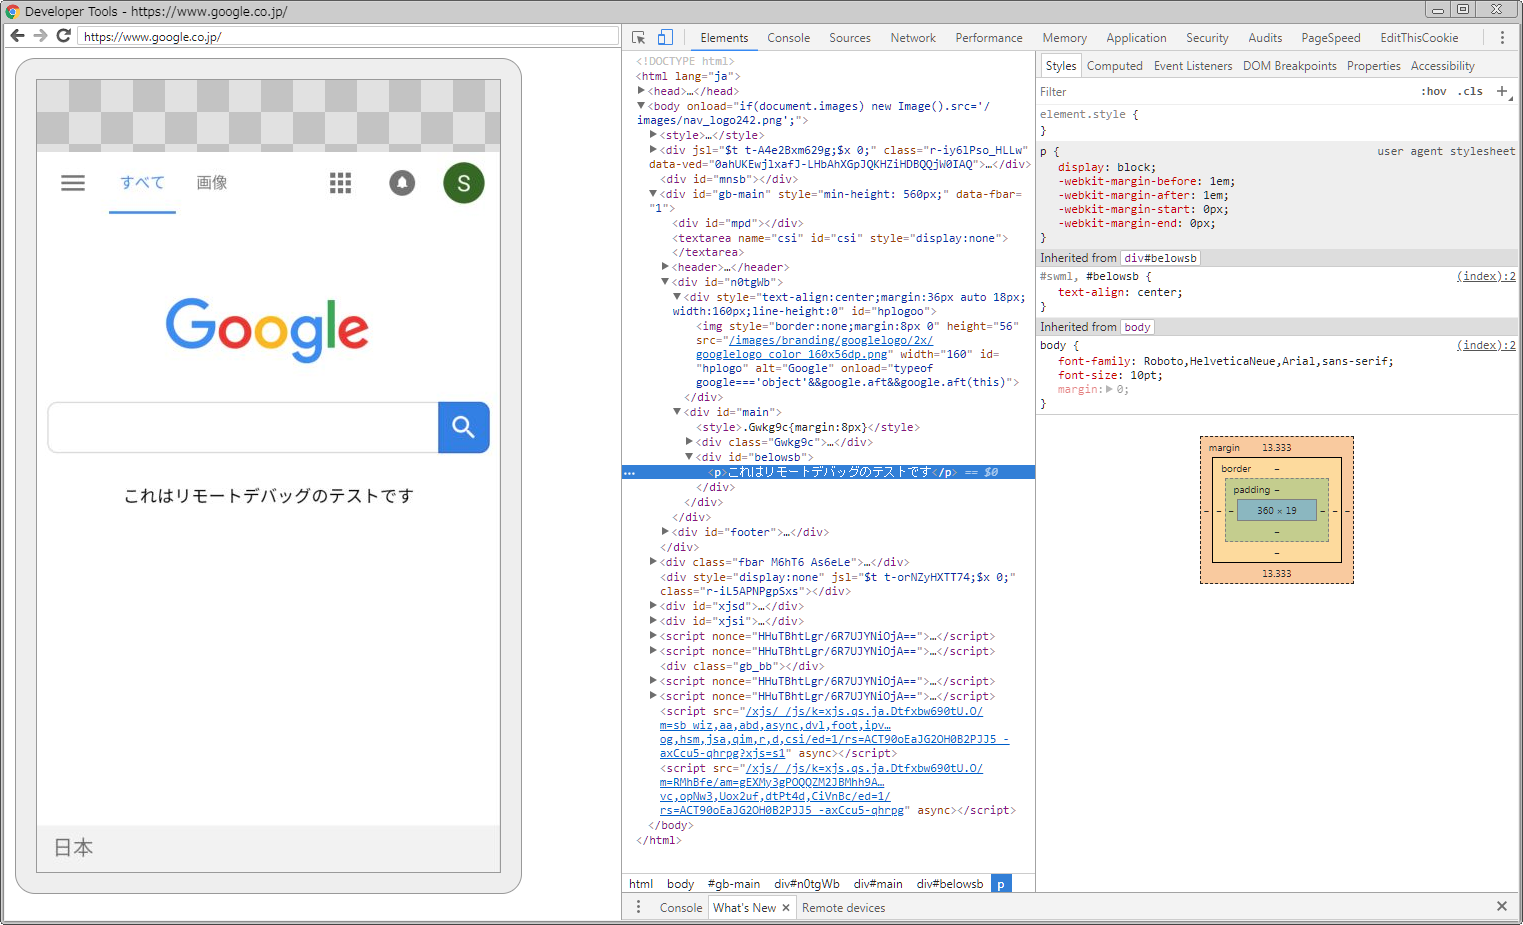
Task: Open the drawer three-dot menu
Action: (x=638, y=907)
